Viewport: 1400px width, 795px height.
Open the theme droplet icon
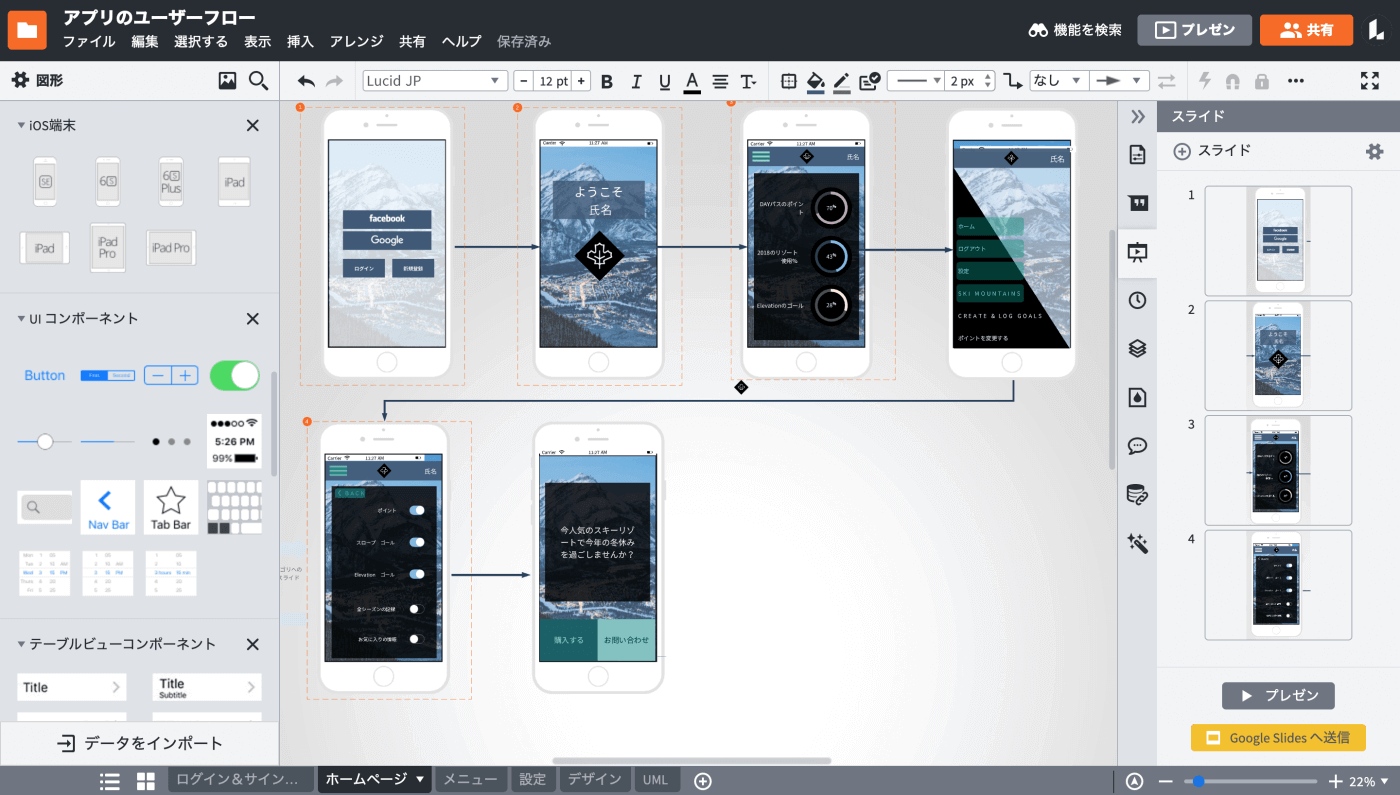point(1137,397)
